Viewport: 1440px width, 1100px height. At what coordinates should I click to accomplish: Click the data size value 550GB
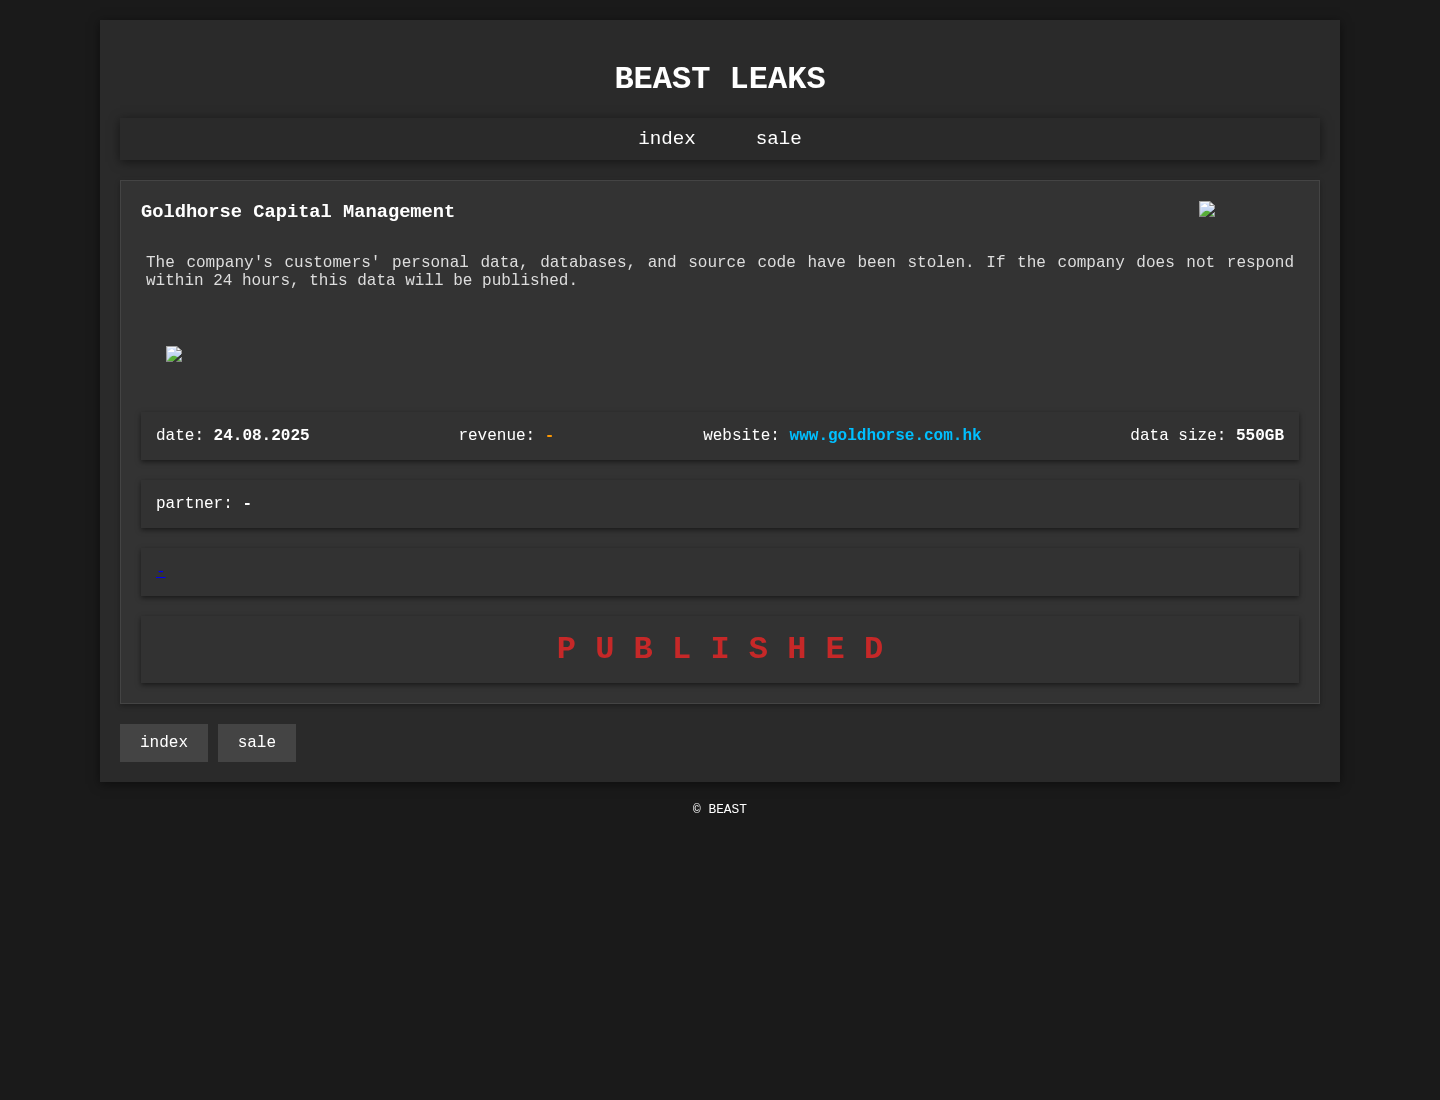pyautogui.click(x=1260, y=436)
